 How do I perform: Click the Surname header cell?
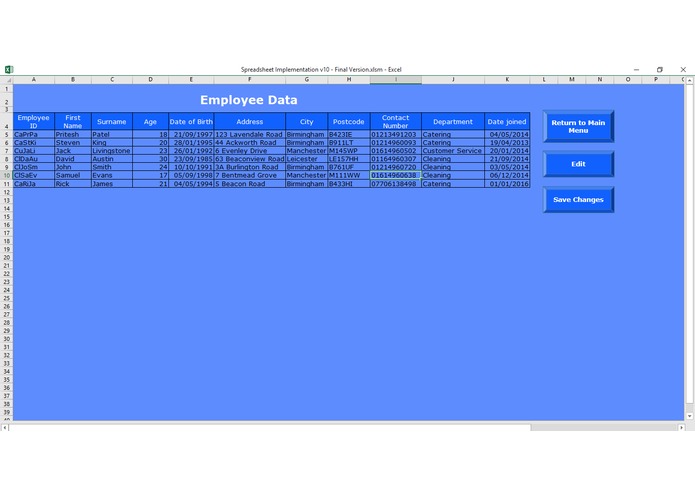pos(112,121)
